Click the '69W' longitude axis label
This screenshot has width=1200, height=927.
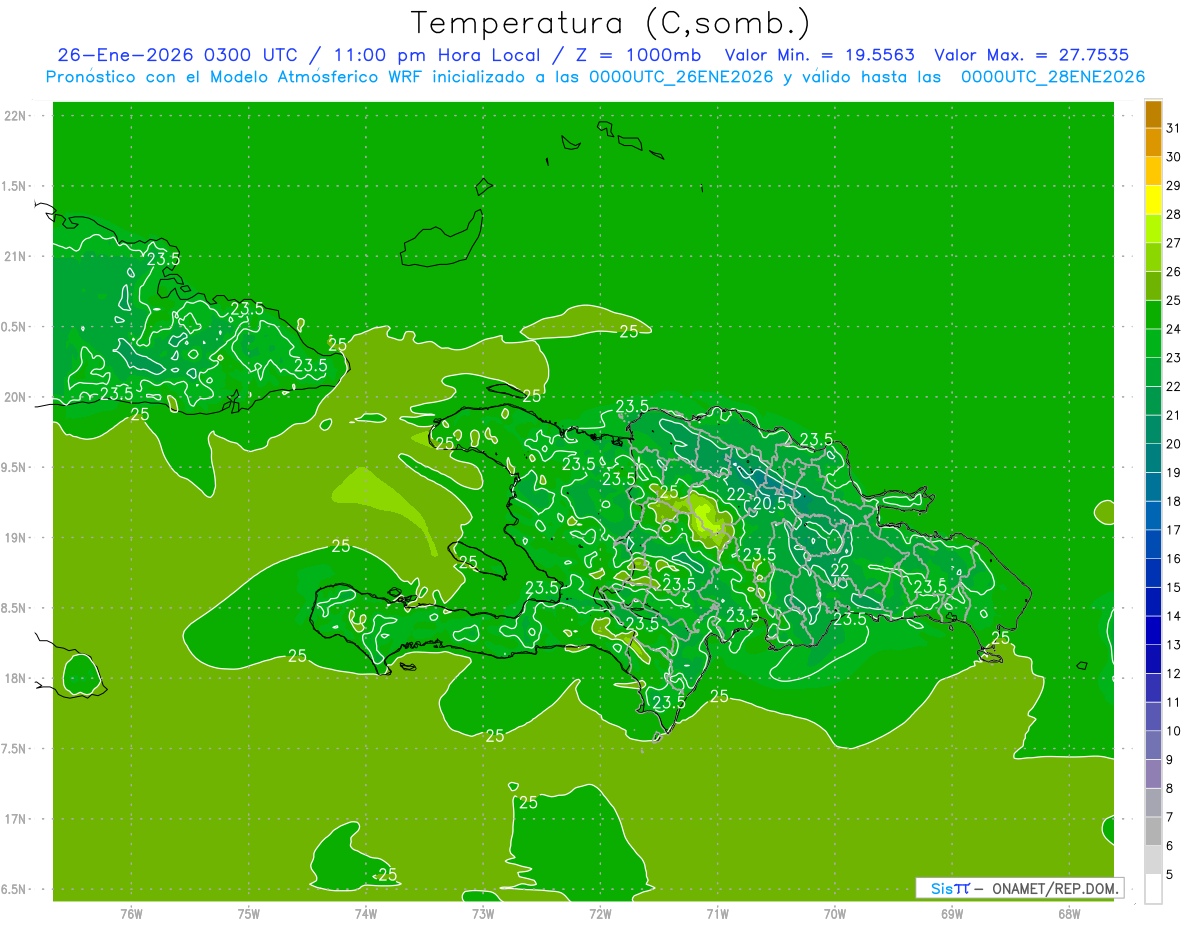pyautogui.click(x=952, y=914)
